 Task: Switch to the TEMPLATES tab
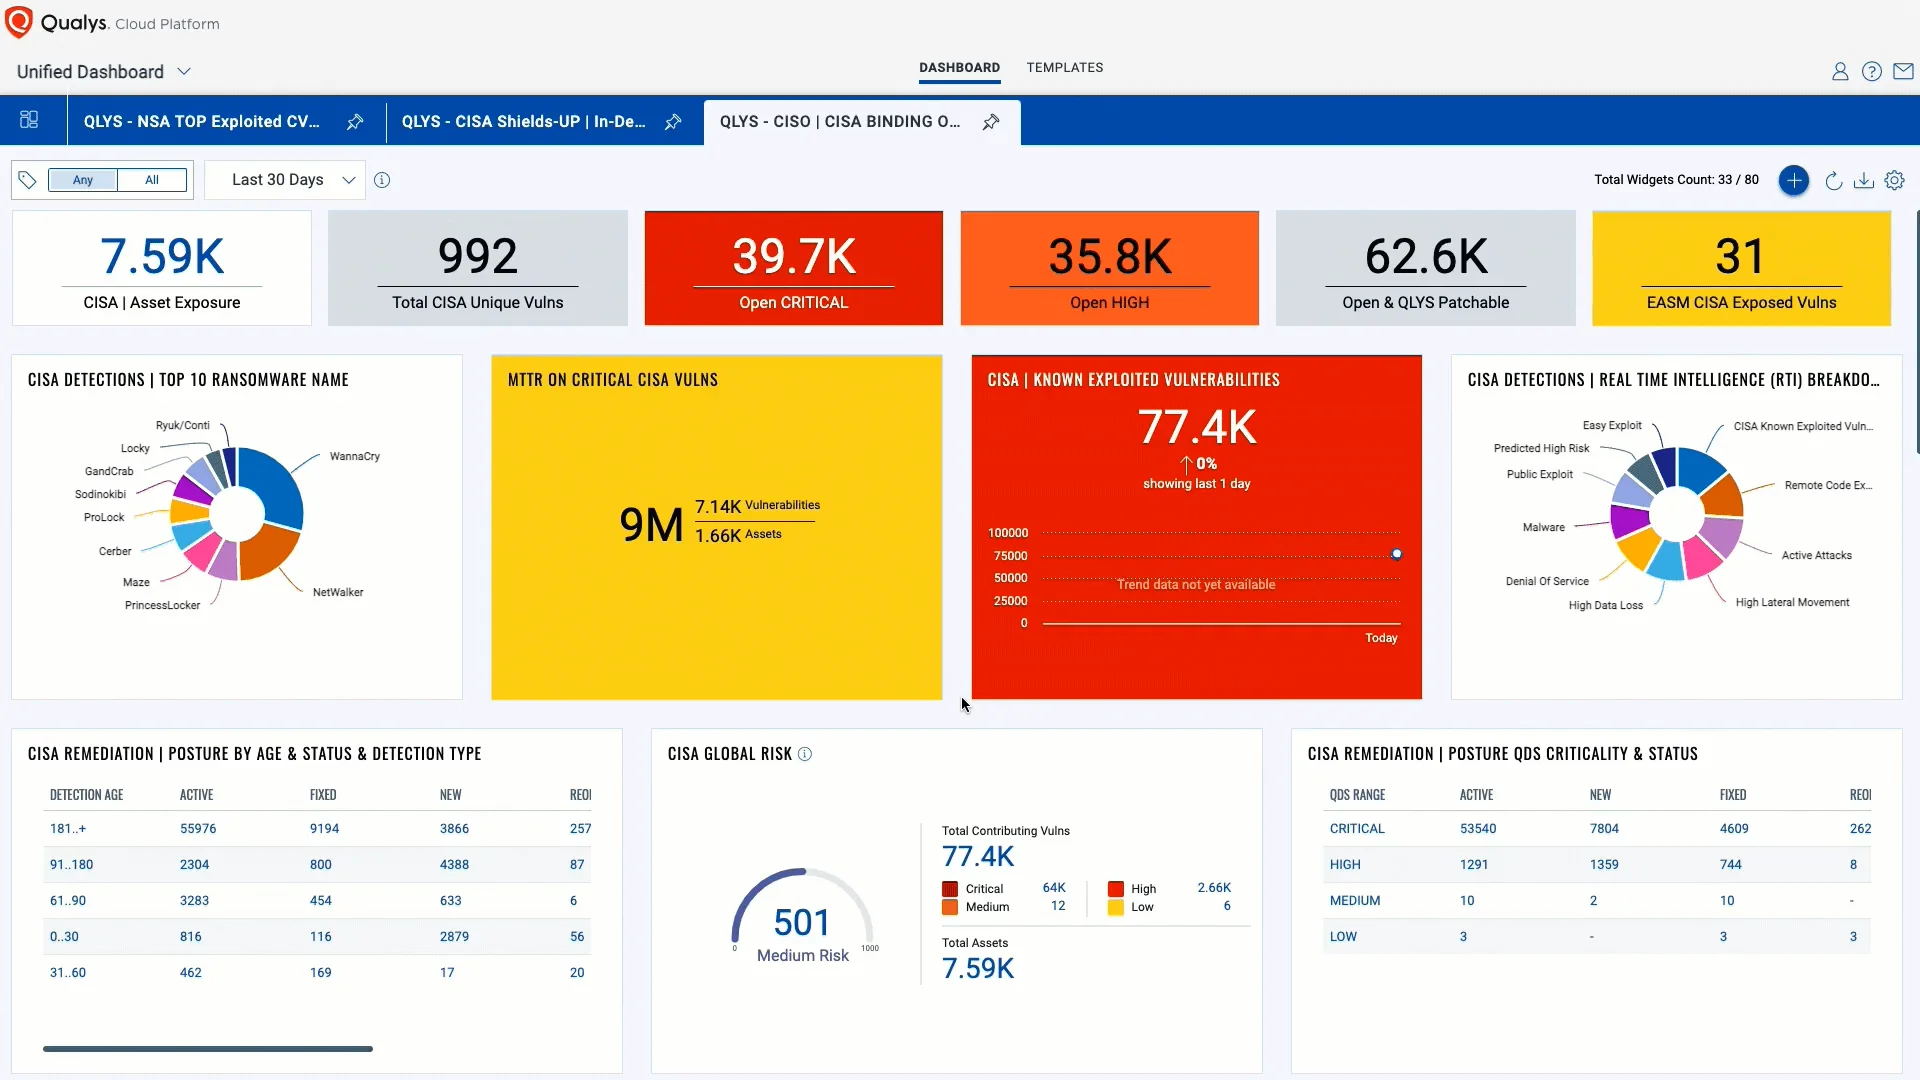coord(1065,67)
